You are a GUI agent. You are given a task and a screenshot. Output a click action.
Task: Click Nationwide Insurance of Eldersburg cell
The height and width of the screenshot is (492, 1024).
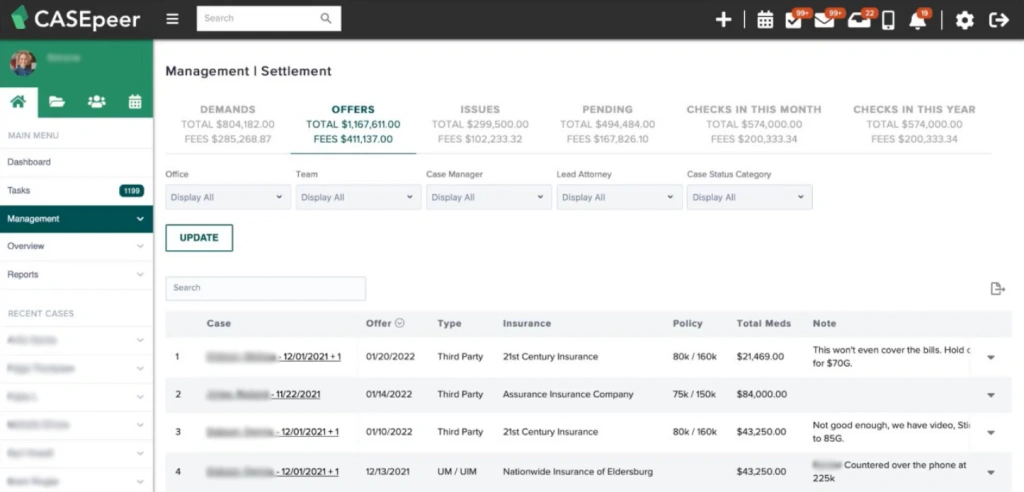tap(578, 472)
